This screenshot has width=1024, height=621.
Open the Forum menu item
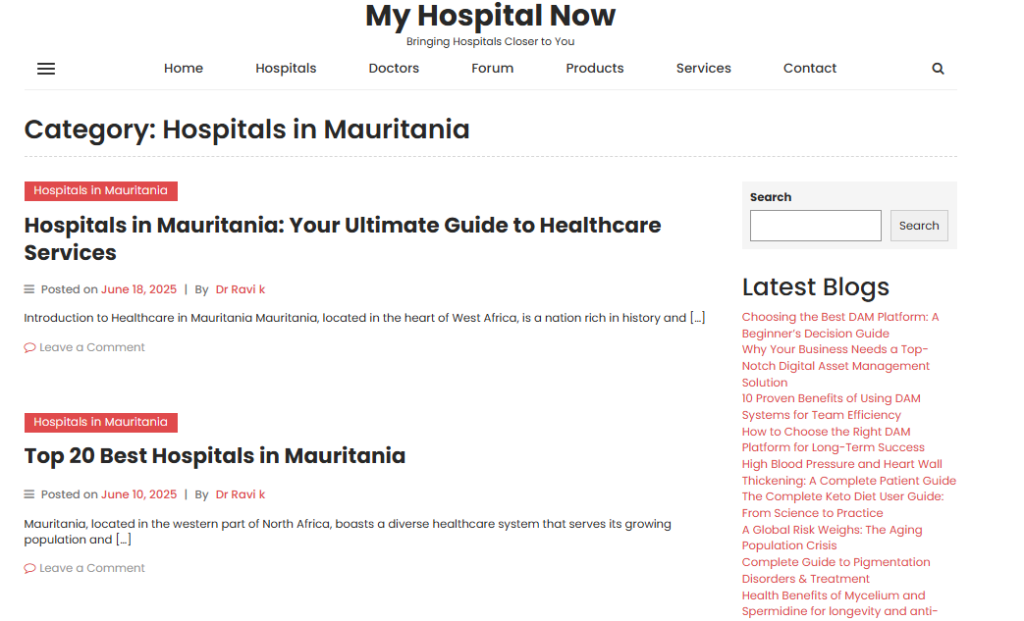[x=492, y=68]
